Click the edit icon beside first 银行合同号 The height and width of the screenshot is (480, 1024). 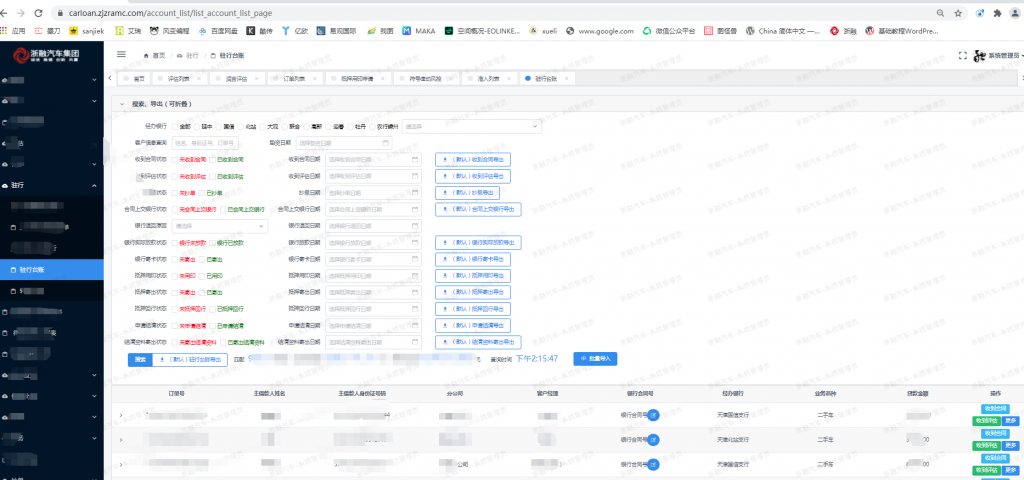pos(653,415)
